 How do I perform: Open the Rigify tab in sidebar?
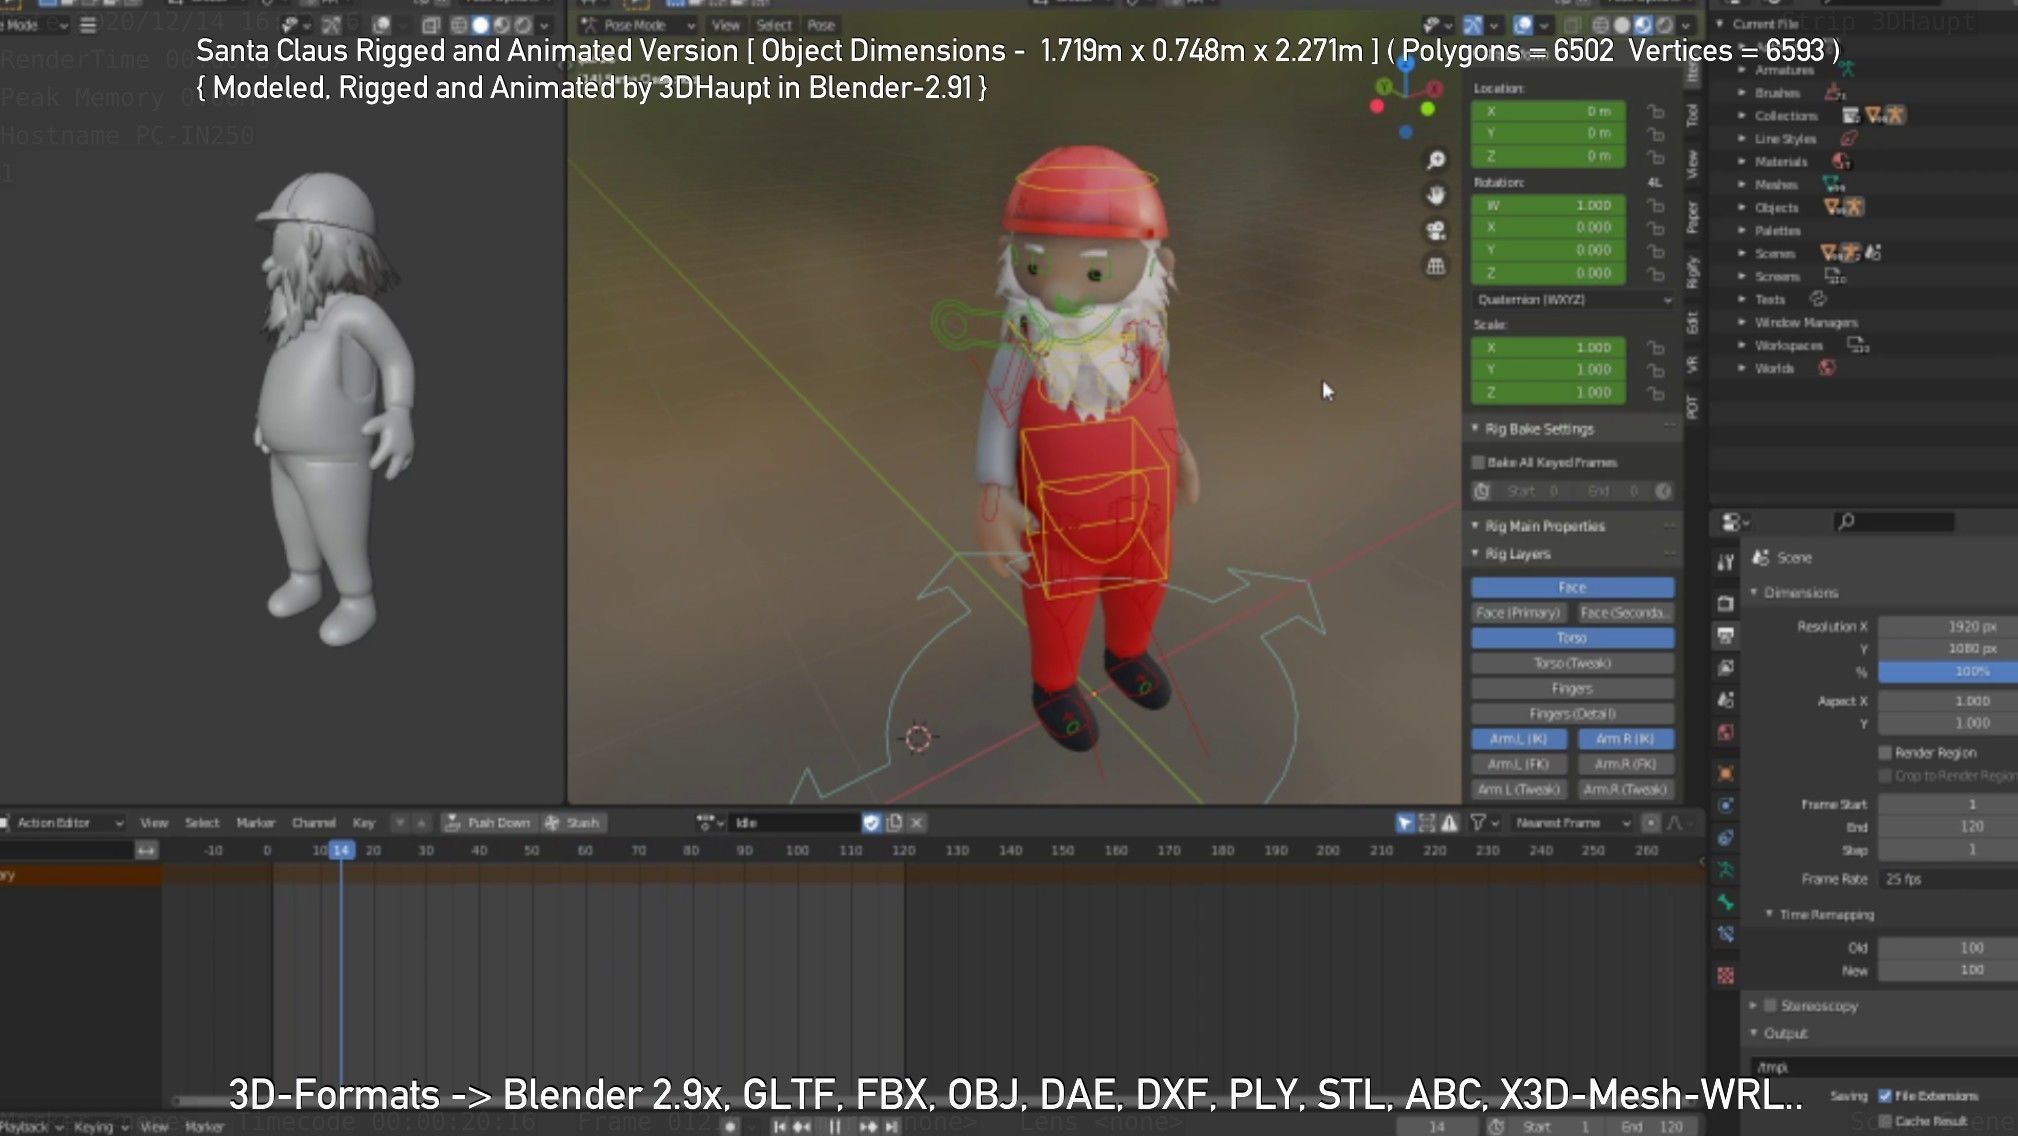[1692, 271]
